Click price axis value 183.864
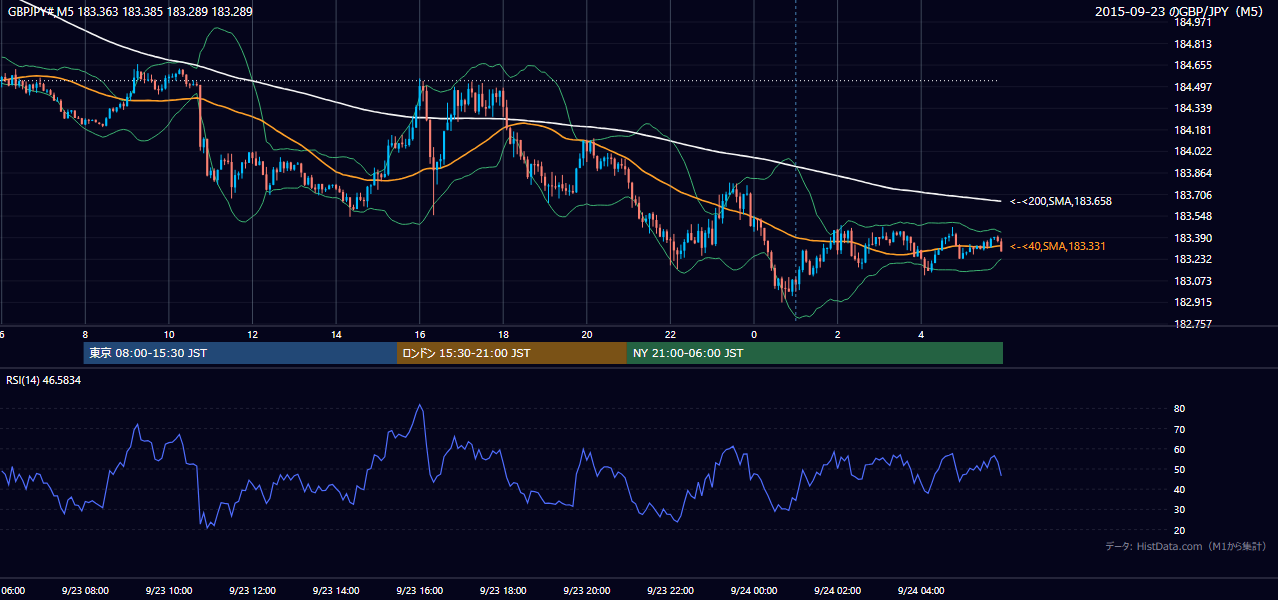1278x600 pixels. 1194,173
